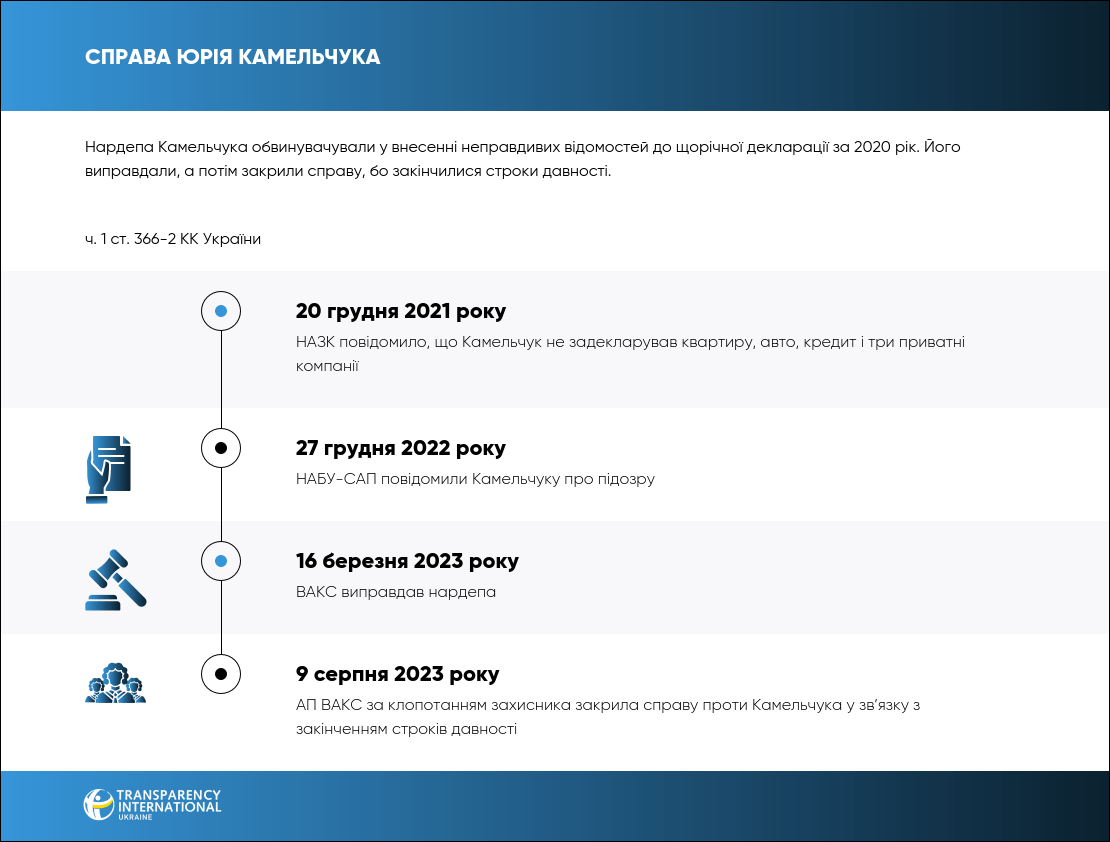Click the 'Transparency International Ukraine' logo text
The height and width of the screenshot is (842, 1110).
(x=168, y=805)
